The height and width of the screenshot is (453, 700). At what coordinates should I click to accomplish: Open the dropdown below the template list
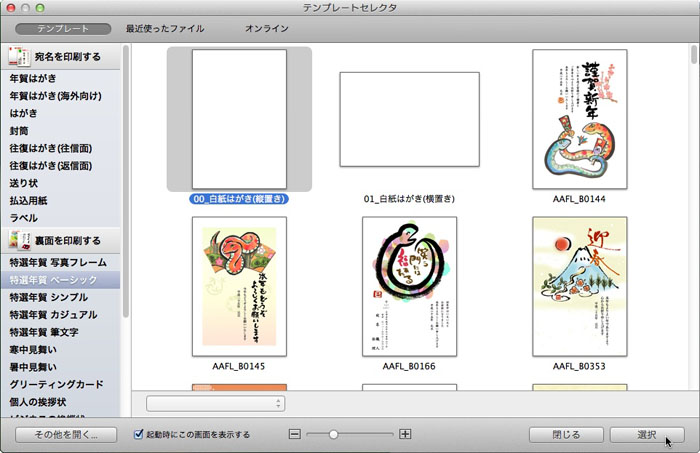point(215,403)
